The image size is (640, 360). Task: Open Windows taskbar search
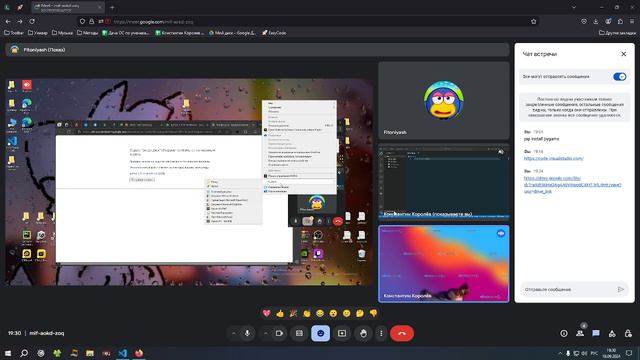(24, 353)
